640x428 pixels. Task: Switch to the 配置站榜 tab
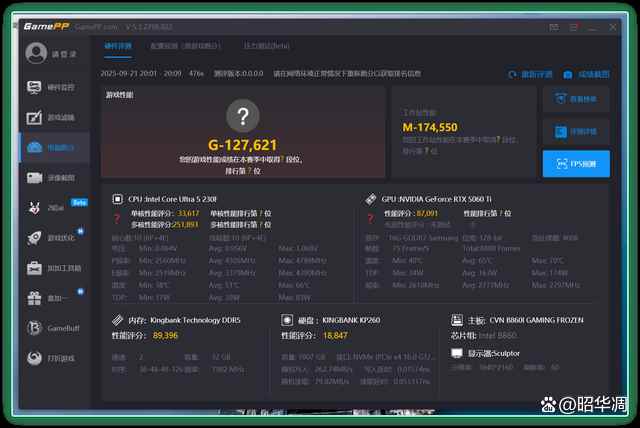pos(178,46)
